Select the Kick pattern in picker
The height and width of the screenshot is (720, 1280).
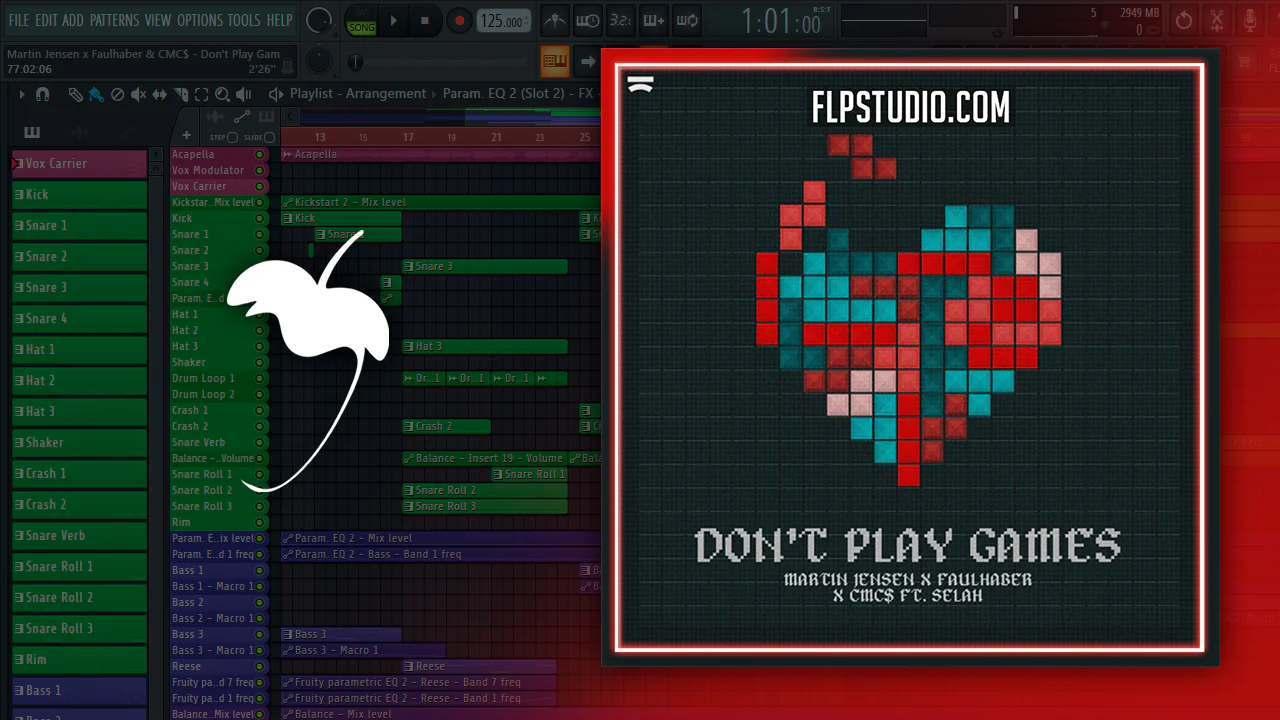tap(79, 195)
